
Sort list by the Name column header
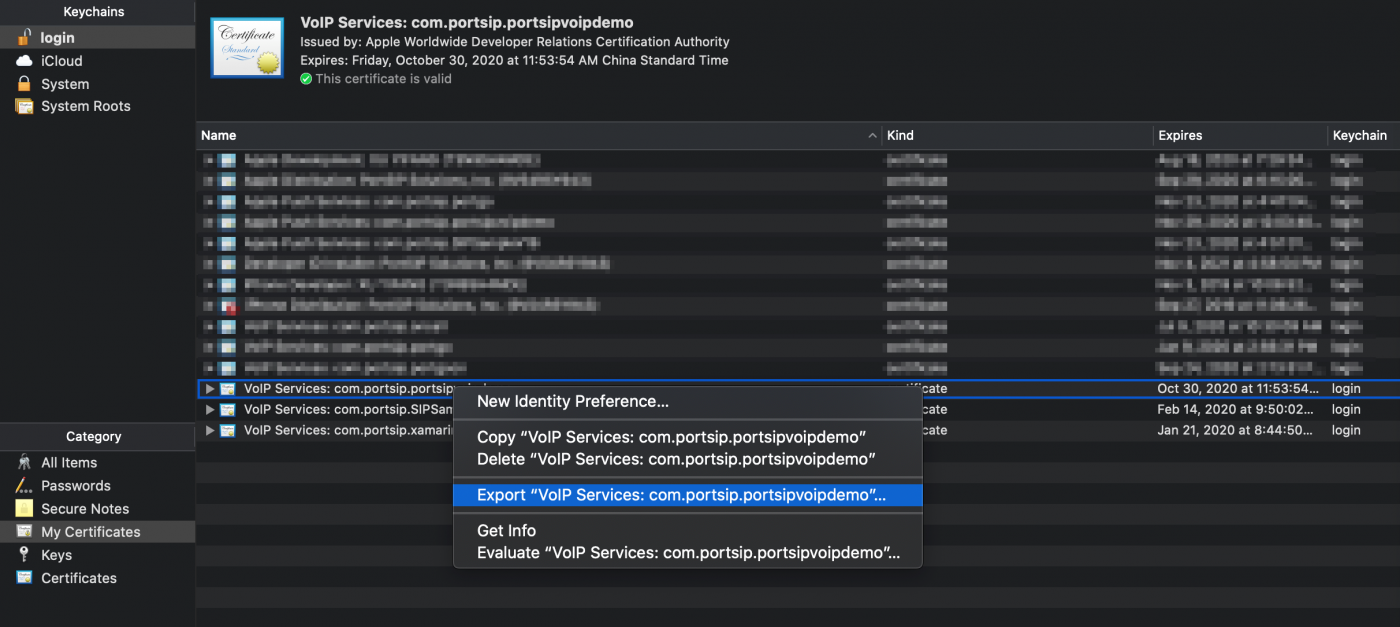(x=219, y=135)
